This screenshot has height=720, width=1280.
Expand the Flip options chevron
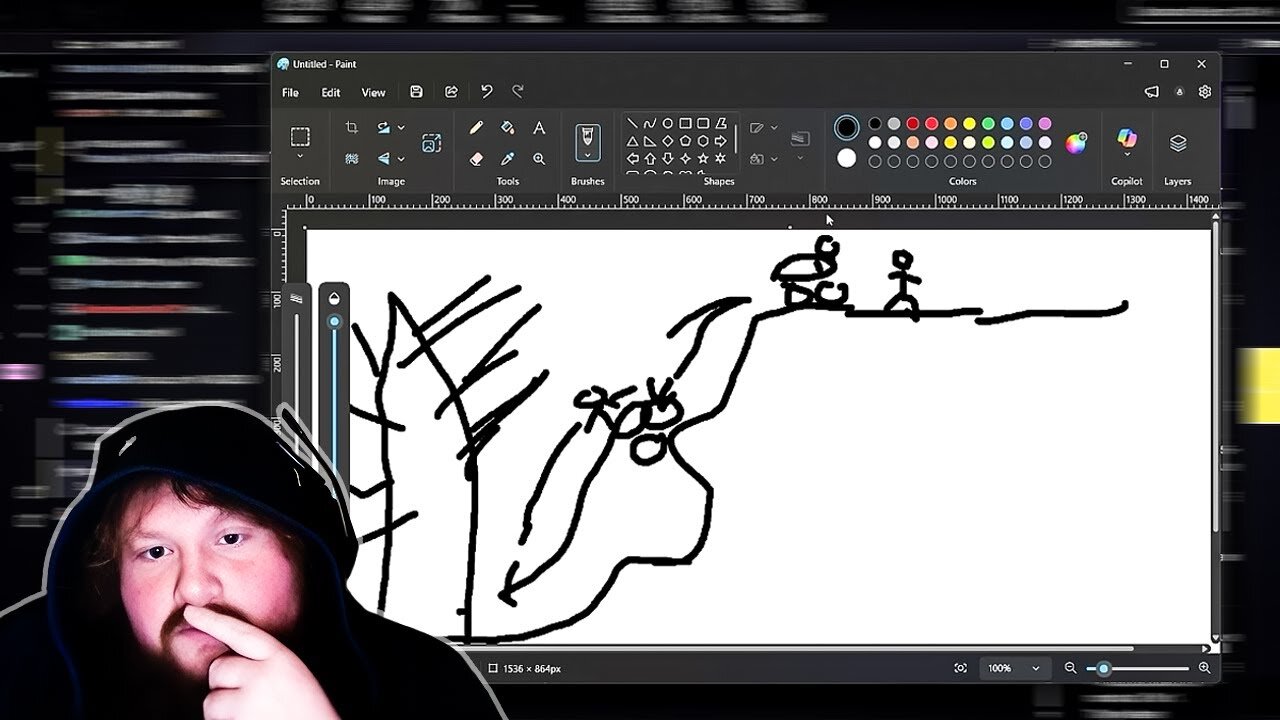coord(401,159)
